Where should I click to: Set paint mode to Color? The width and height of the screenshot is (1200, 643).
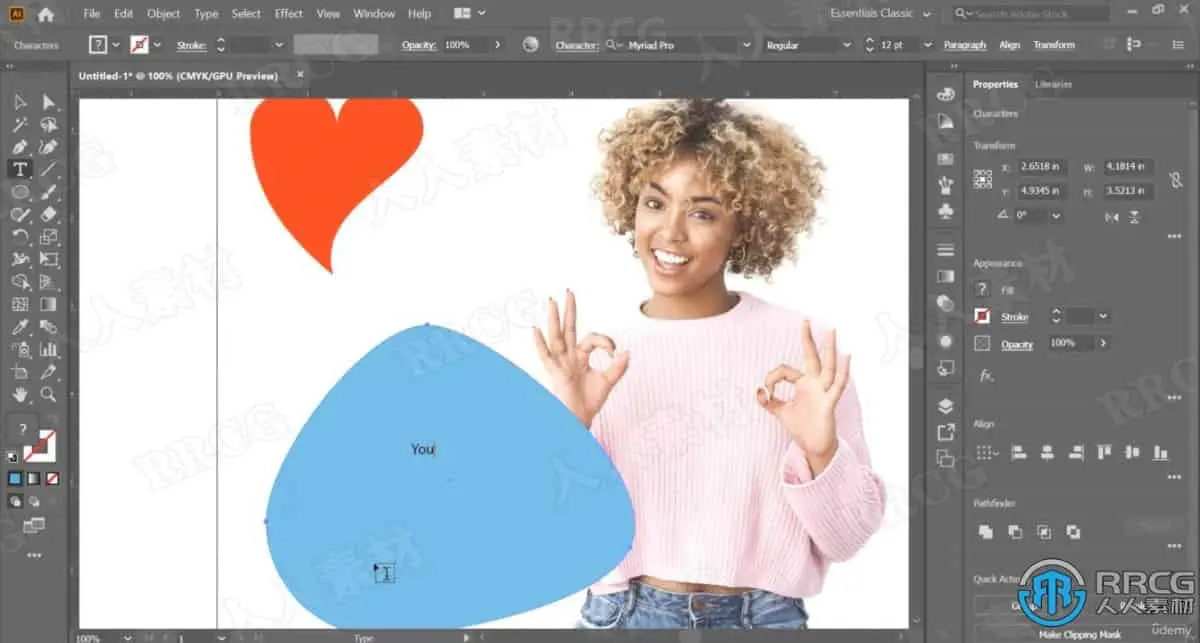pos(15,478)
